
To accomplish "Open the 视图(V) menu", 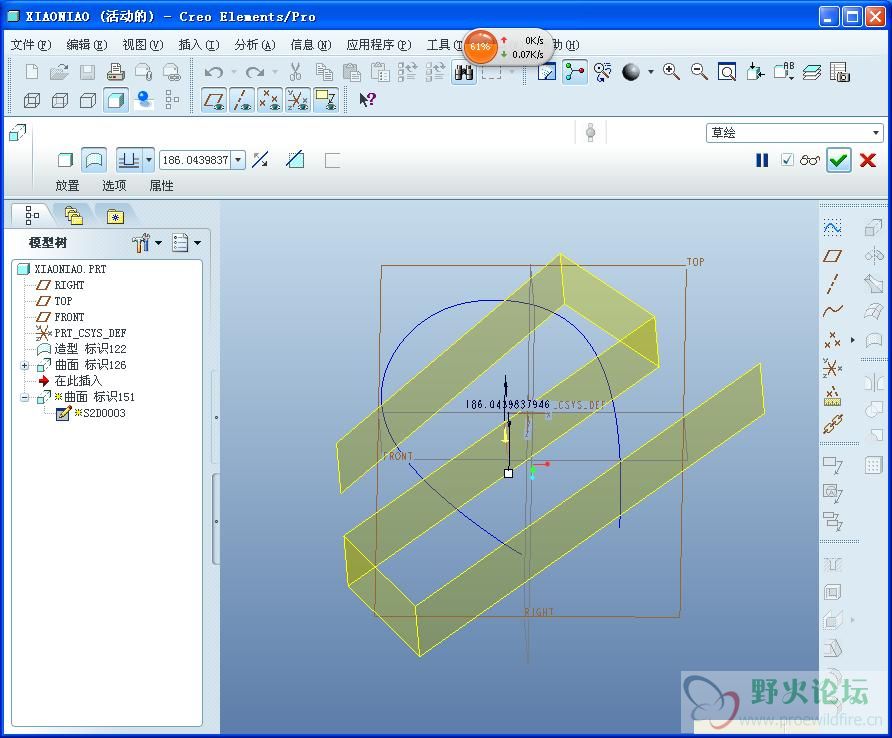I will (143, 45).
